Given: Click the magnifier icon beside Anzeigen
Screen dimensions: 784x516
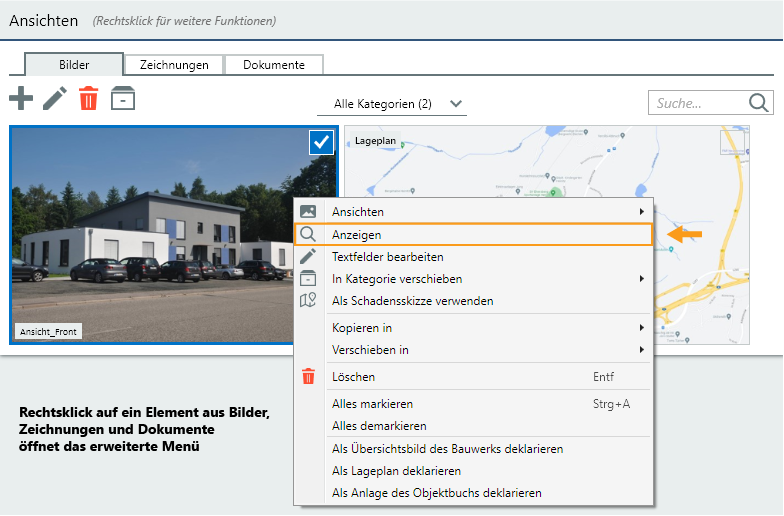Looking at the screenshot, I should coord(308,235).
